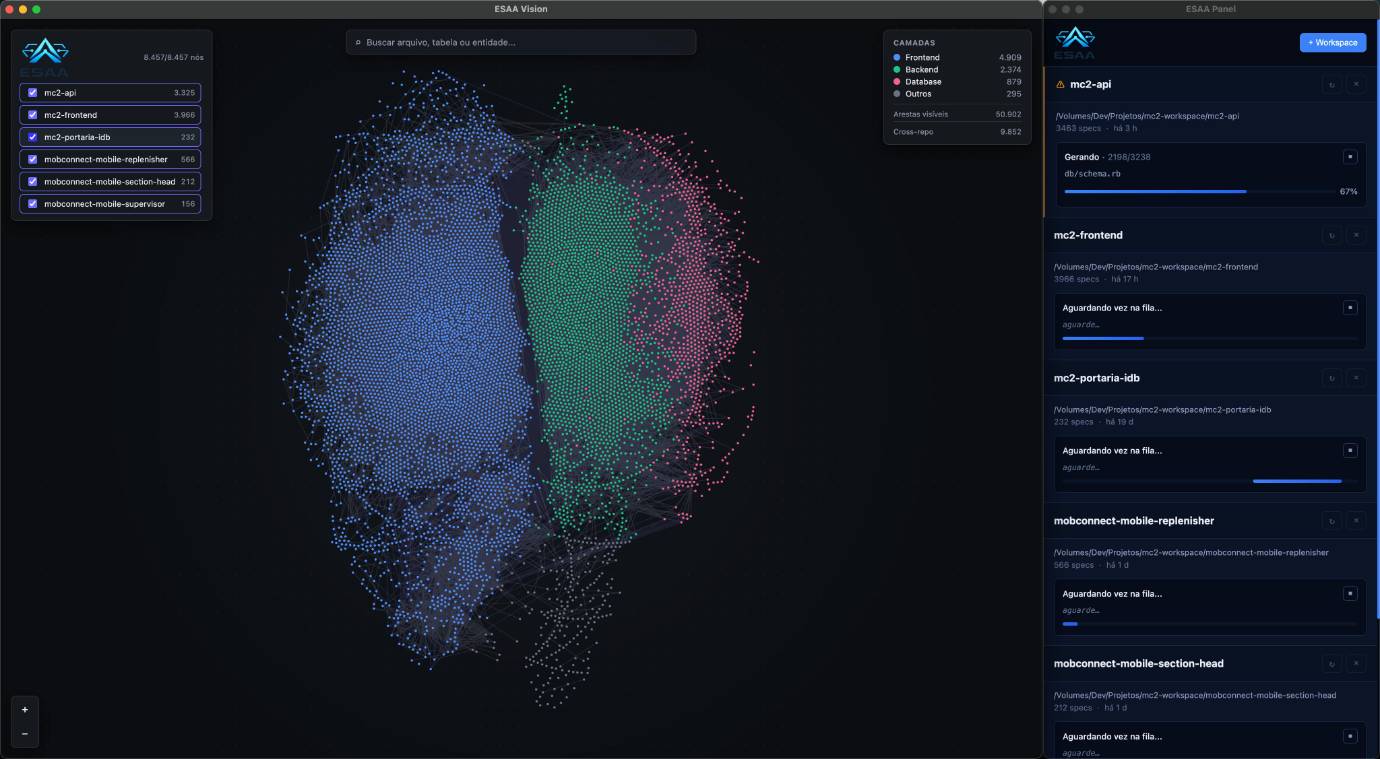Uncheck the mobconnect-mobile-replenisher checkbox

[32, 160]
